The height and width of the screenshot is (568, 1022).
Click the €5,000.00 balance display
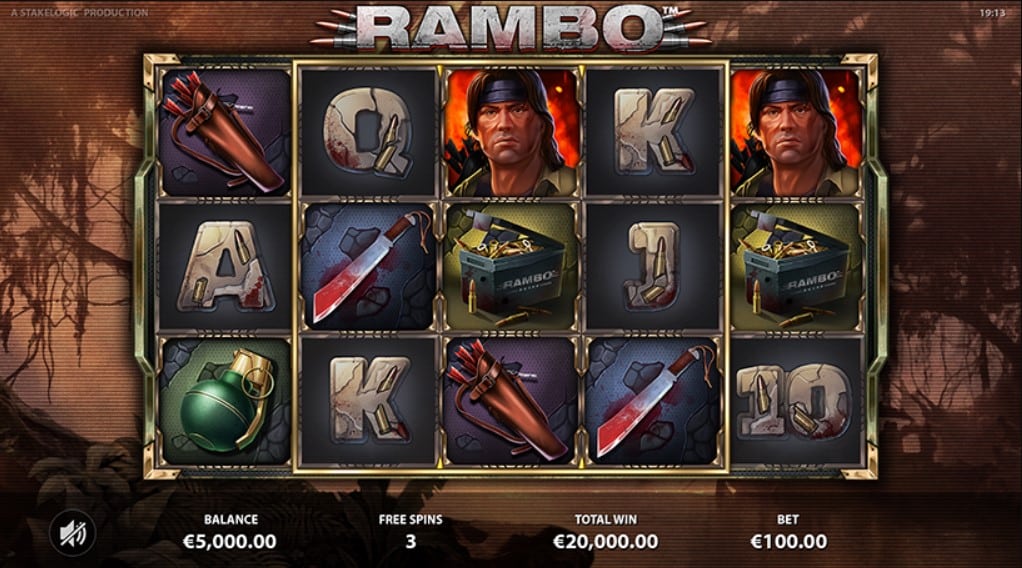click(x=229, y=541)
